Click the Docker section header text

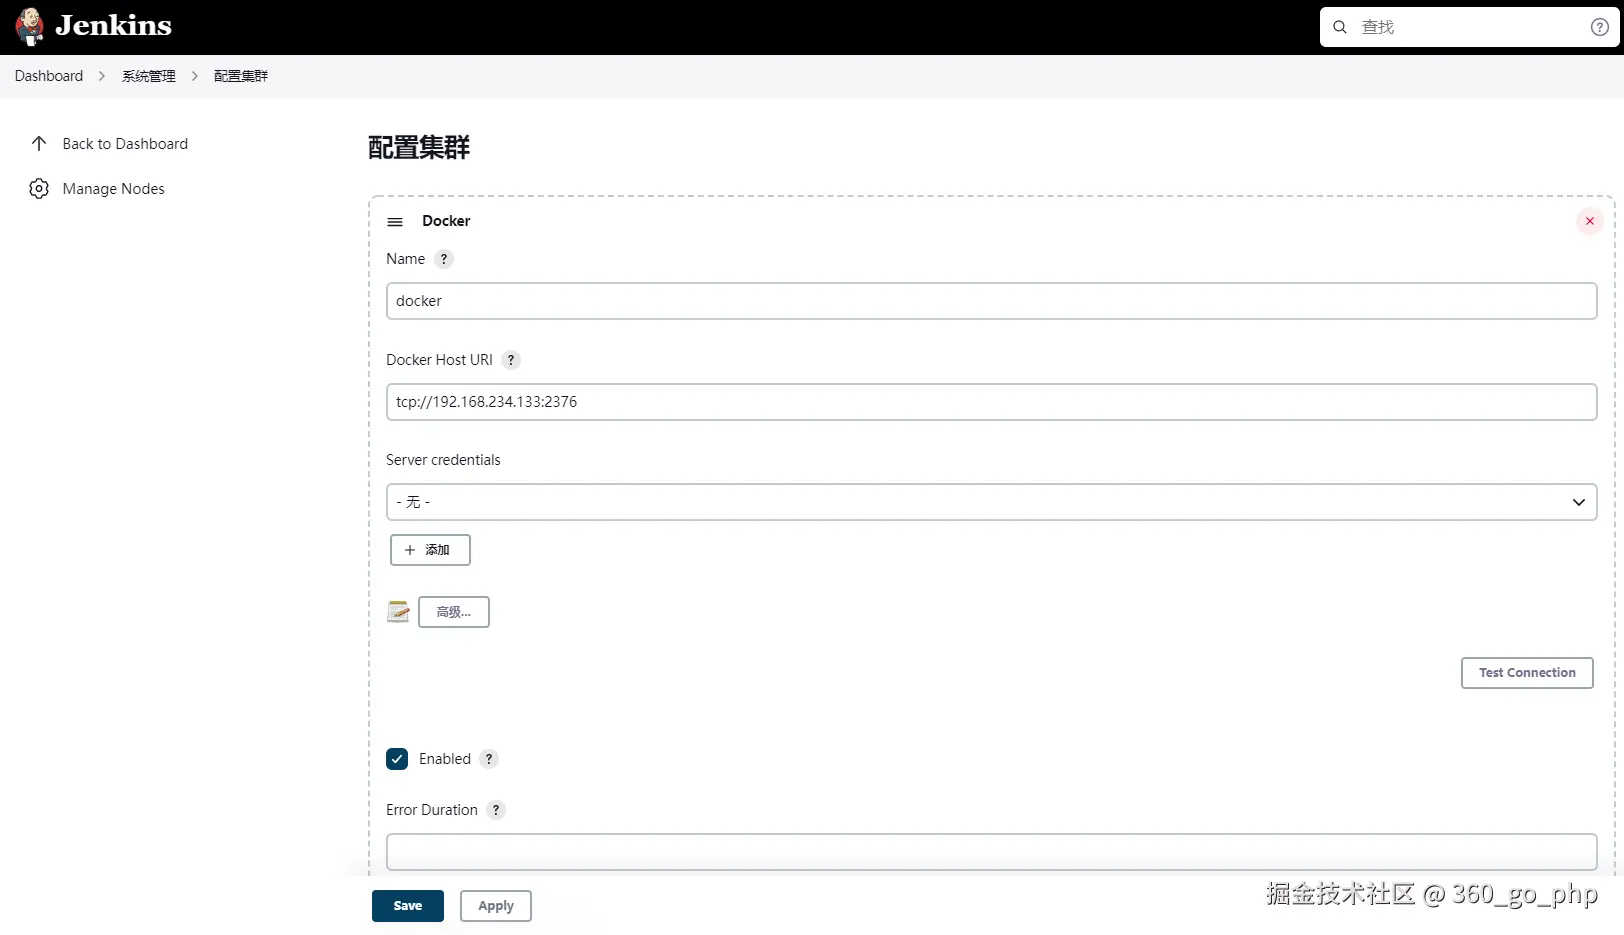pos(446,221)
